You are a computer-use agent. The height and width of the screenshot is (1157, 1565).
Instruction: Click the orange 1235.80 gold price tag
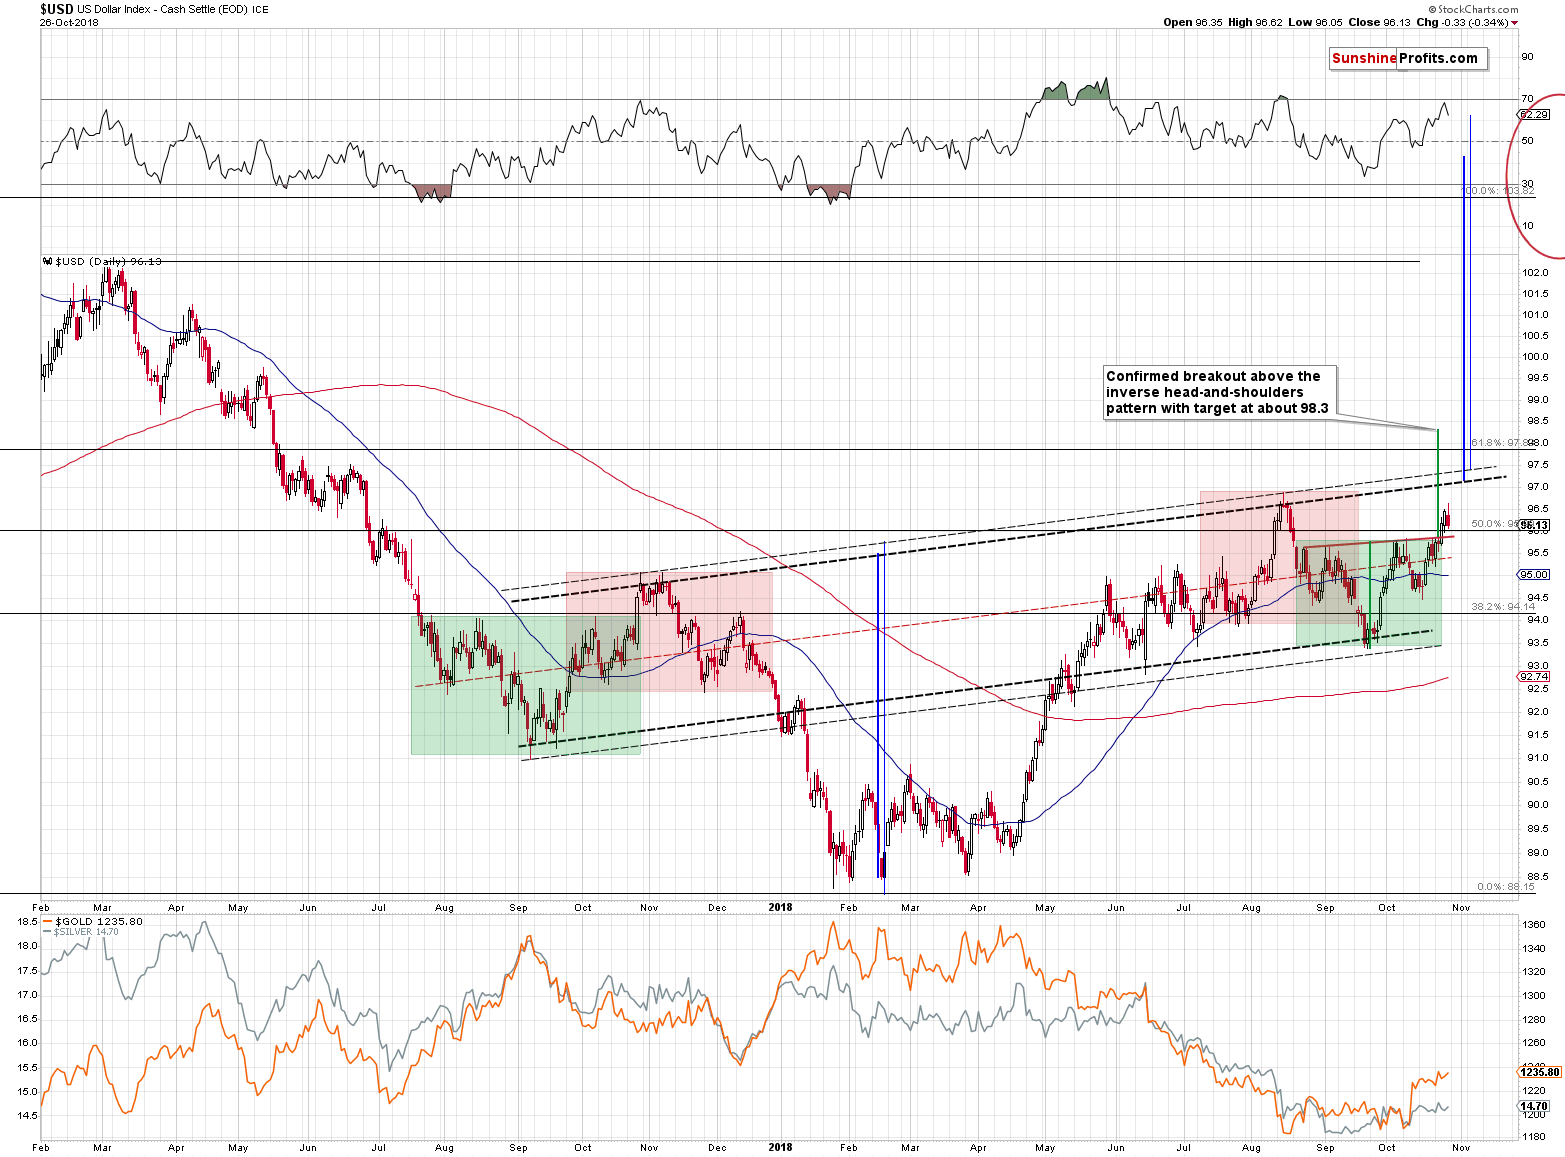click(1539, 1072)
